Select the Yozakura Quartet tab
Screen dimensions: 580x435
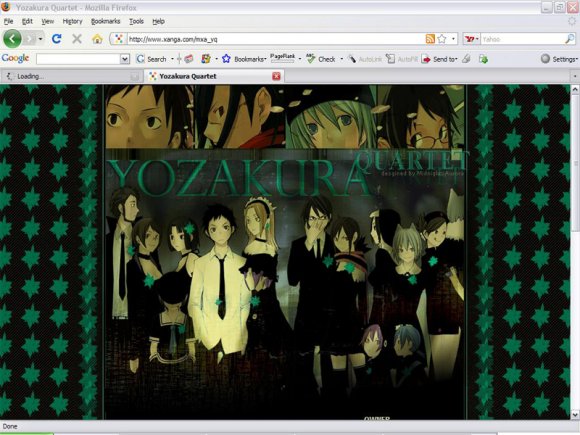214,77
